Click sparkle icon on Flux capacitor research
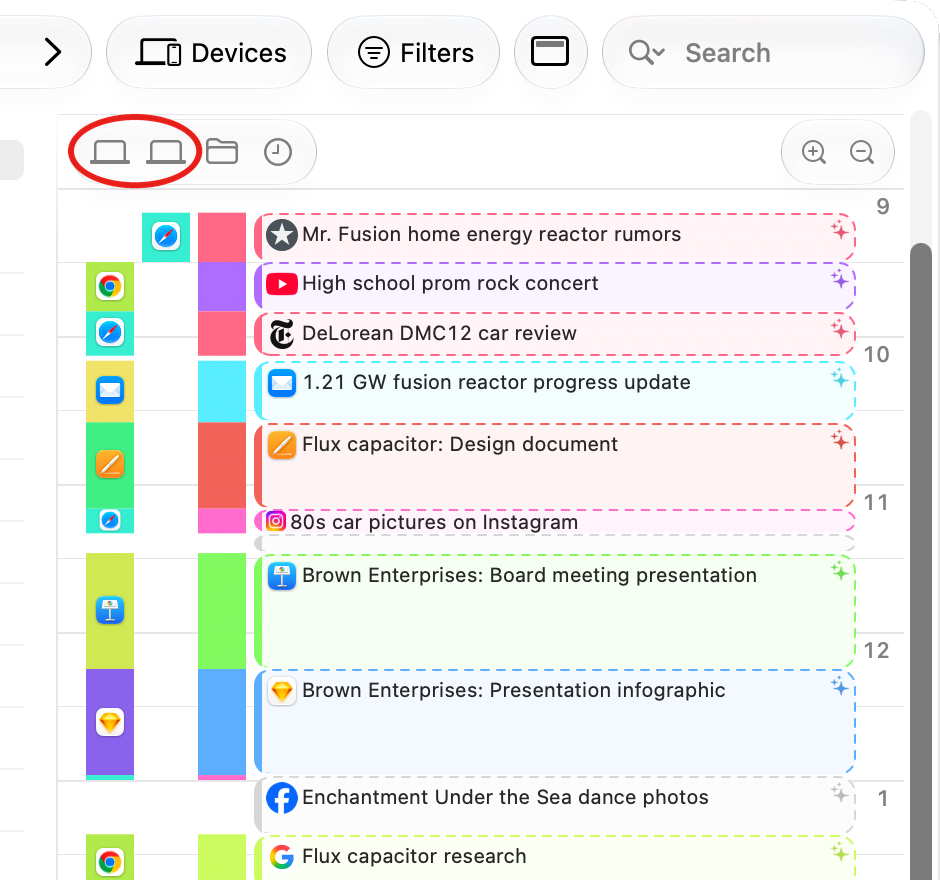Screen dimensions: 940x880 click(839, 852)
